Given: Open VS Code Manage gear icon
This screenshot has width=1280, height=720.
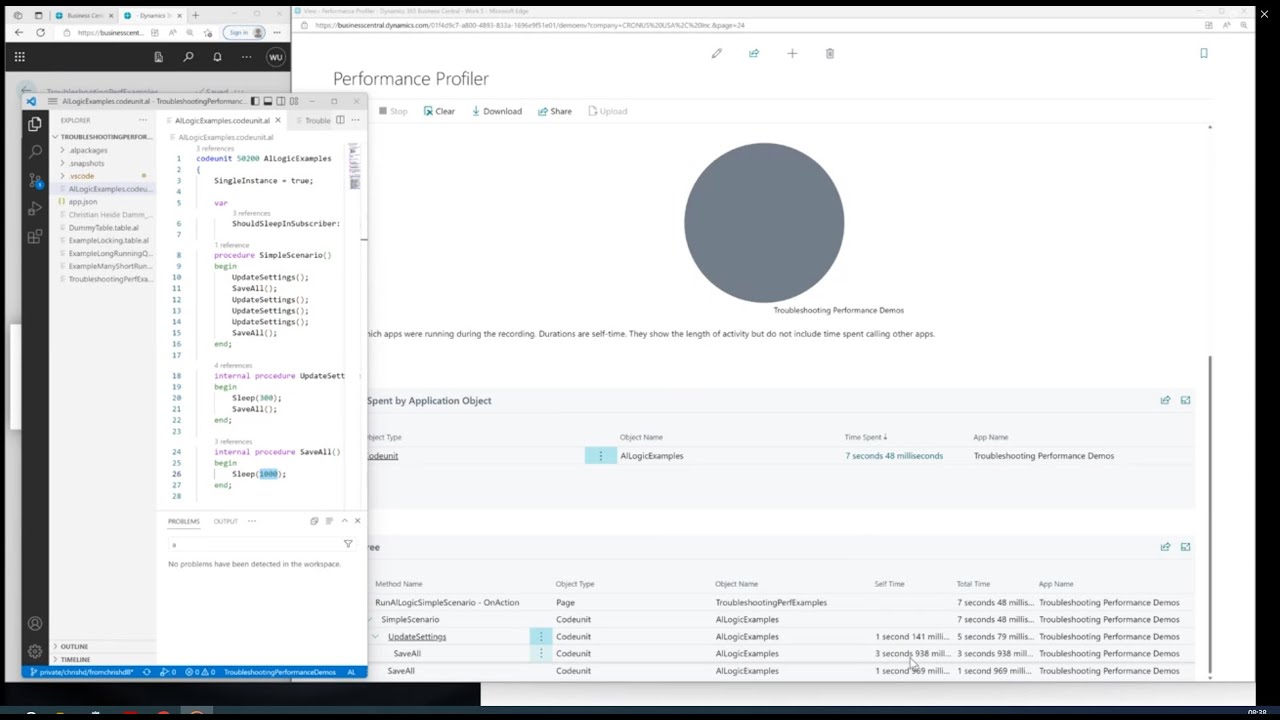Looking at the screenshot, I should tap(35, 650).
